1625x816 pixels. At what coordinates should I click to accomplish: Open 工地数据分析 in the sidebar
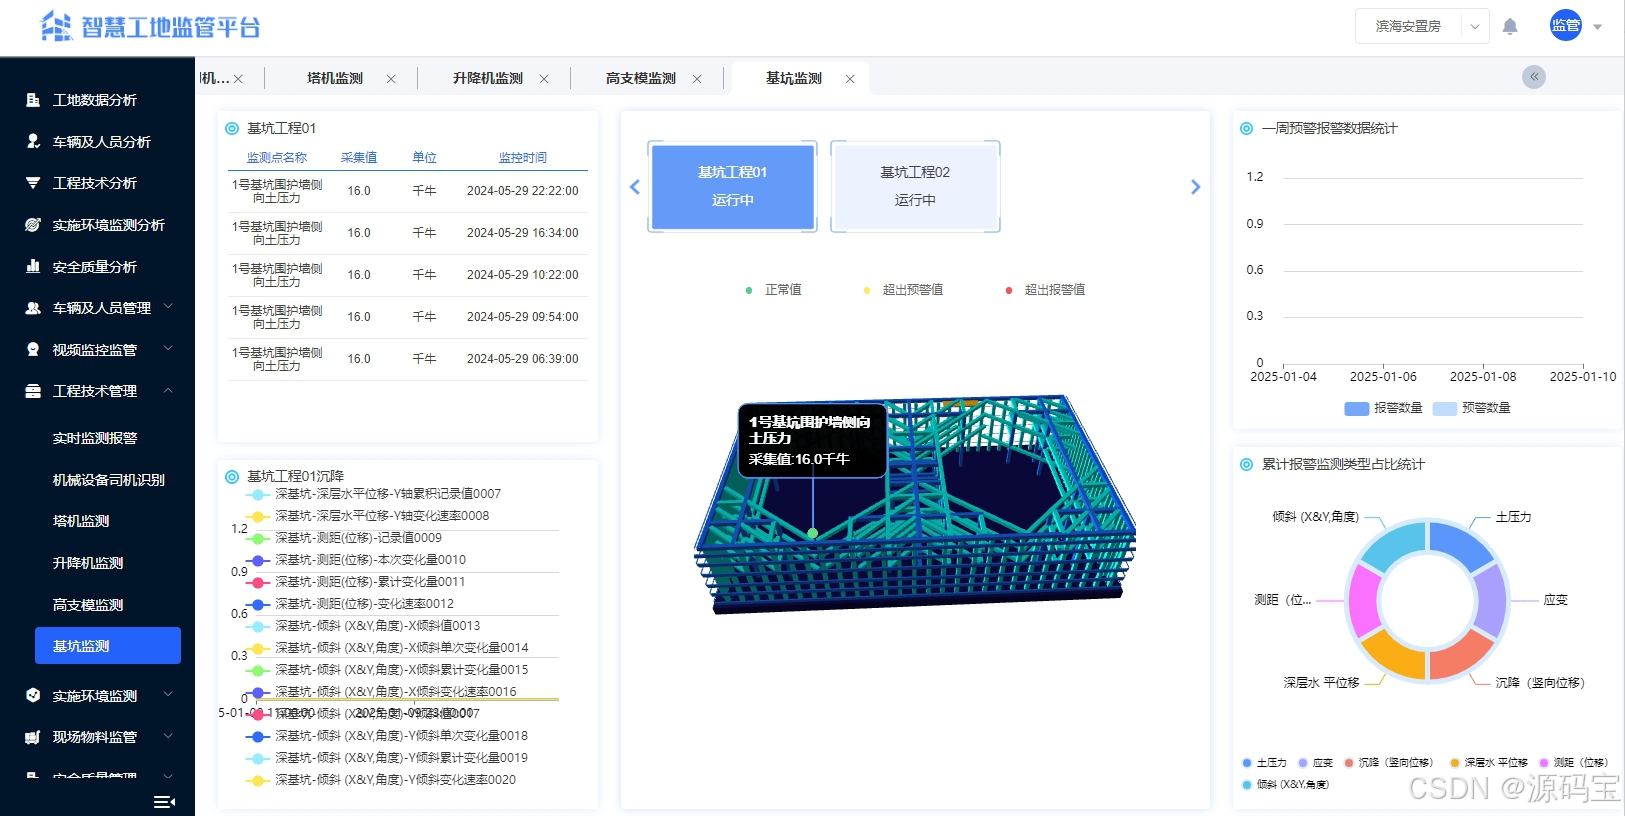(95, 100)
